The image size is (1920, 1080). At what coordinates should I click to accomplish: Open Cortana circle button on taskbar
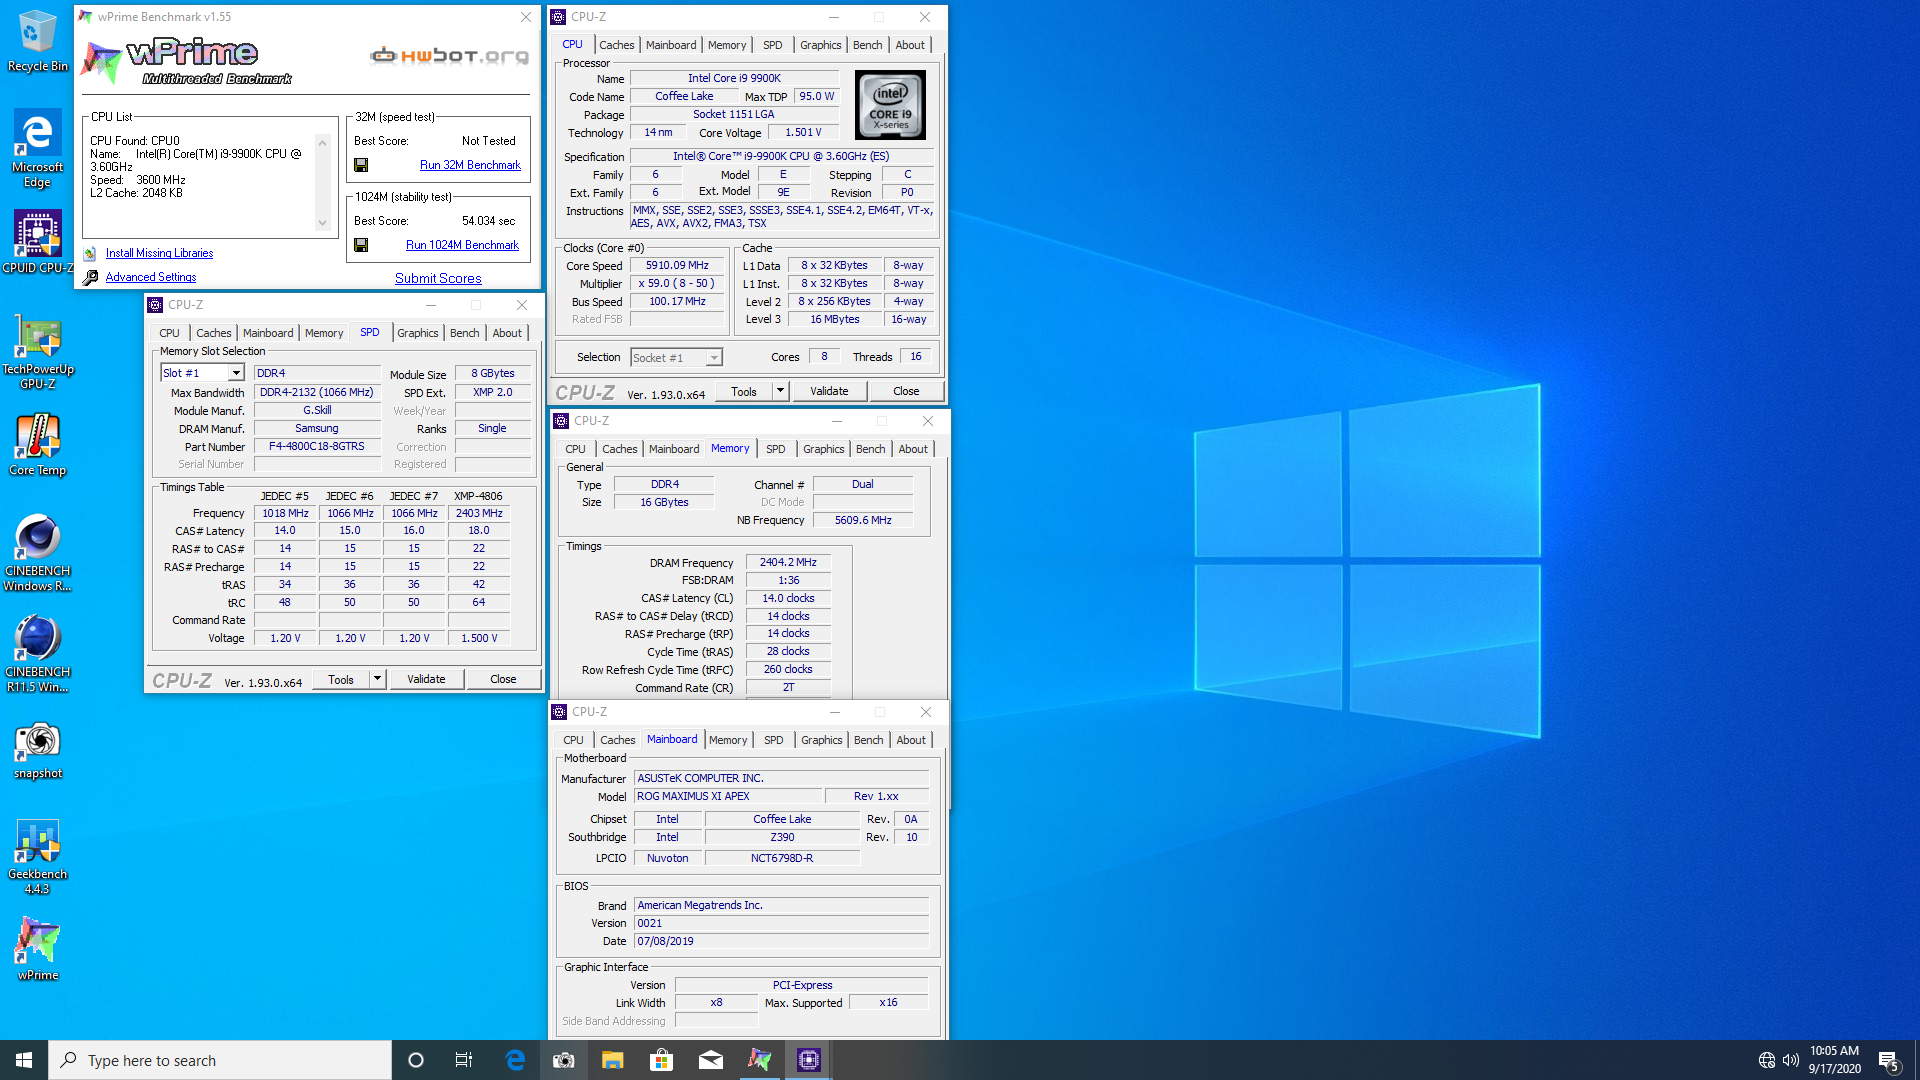pyautogui.click(x=416, y=1060)
